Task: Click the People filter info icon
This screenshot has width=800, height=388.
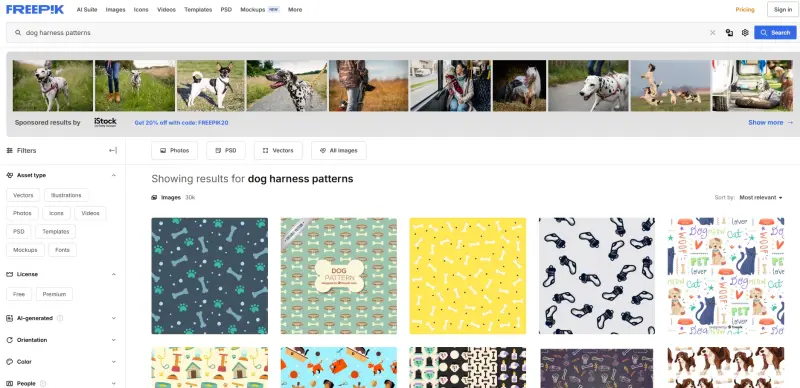Action: tap(43, 383)
